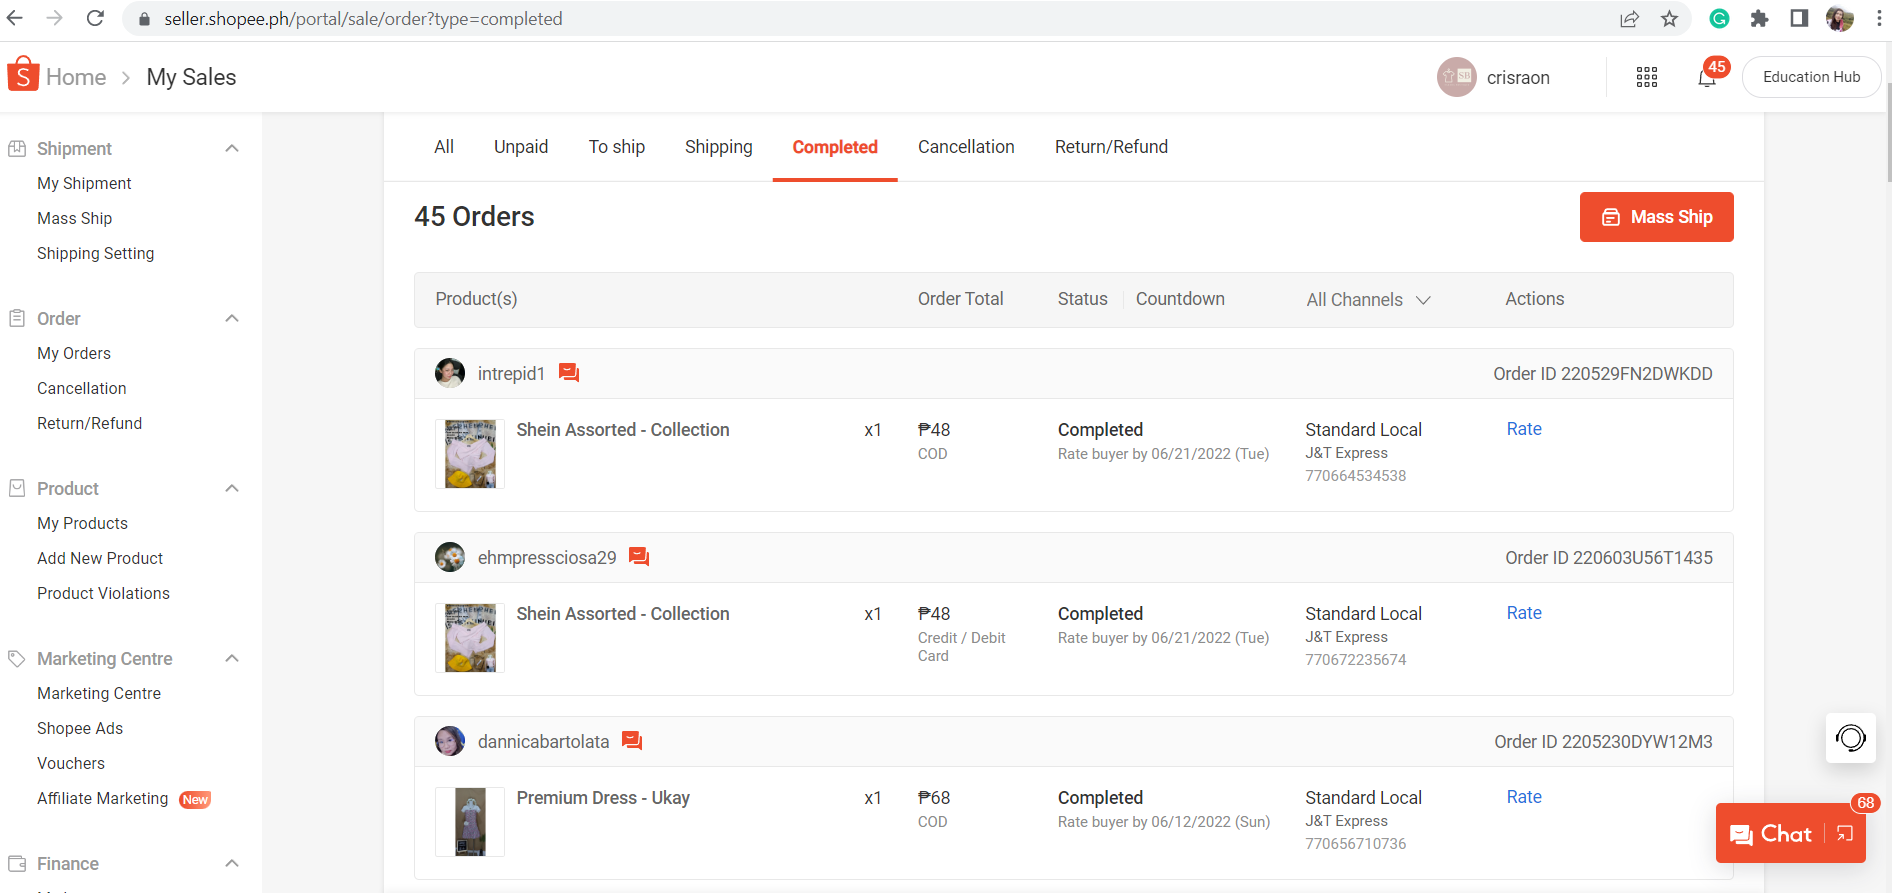Open the notifications bell icon
Viewport: 1892px width, 893px height.
[1707, 78]
